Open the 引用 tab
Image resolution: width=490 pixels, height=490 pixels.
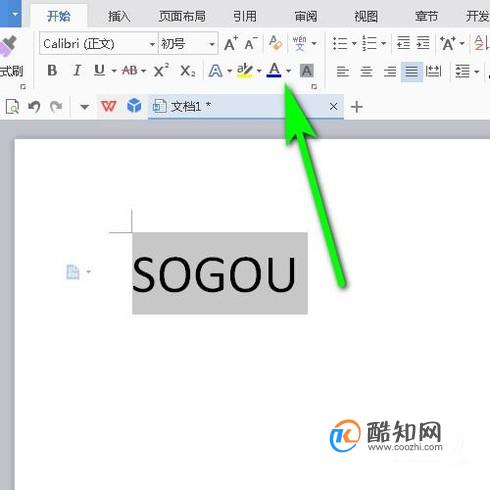click(245, 16)
